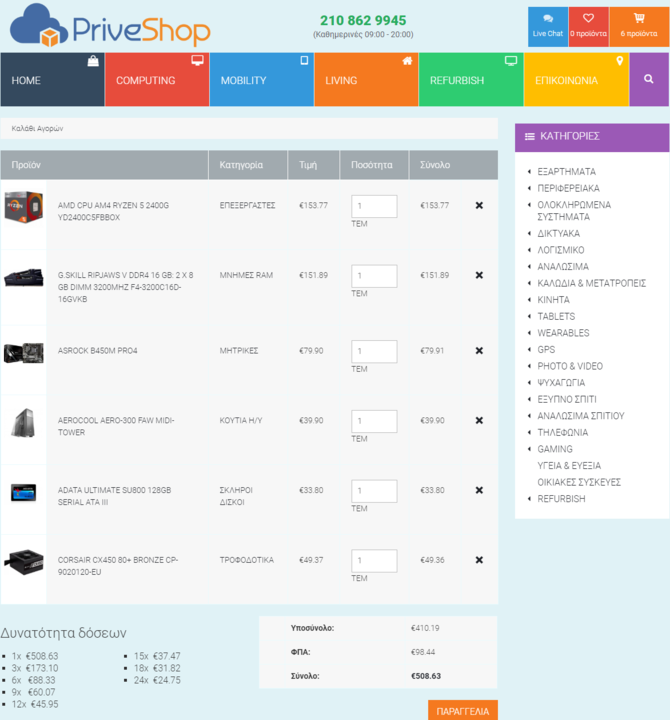Image resolution: width=670 pixels, height=720 pixels.
Task: Select GAMING category
Action: click(x=555, y=448)
